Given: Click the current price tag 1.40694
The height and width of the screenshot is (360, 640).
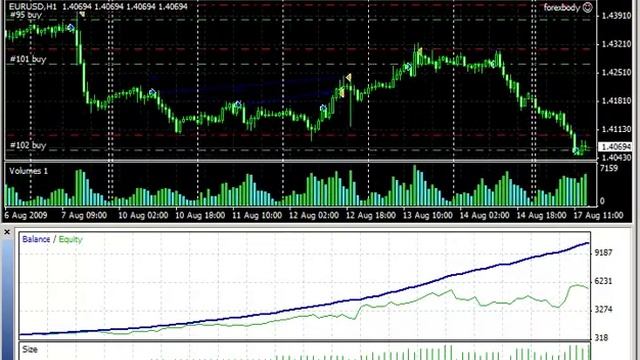Looking at the screenshot, I should click(x=615, y=147).
